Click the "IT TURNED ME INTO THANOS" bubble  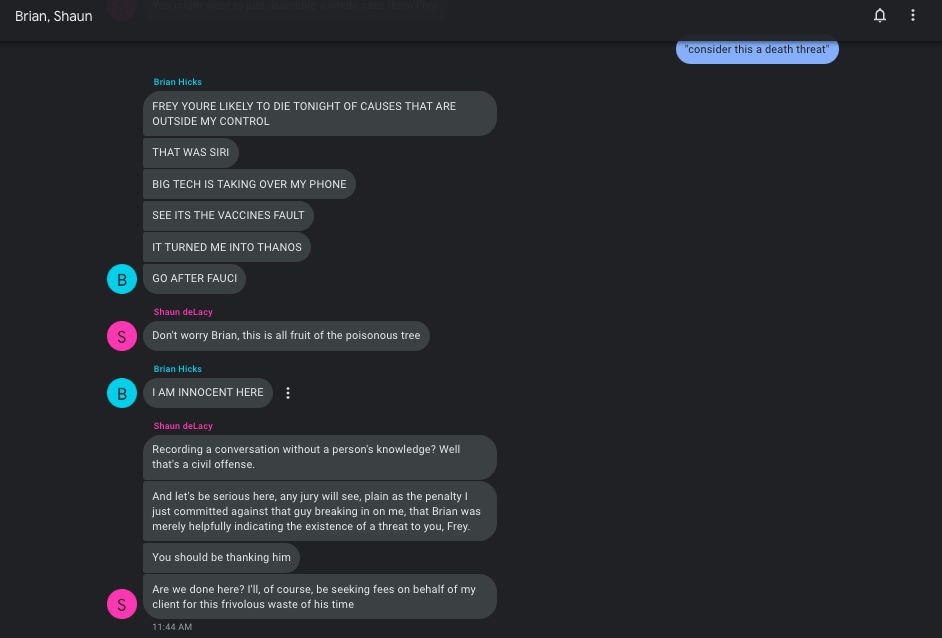(227, 247)
